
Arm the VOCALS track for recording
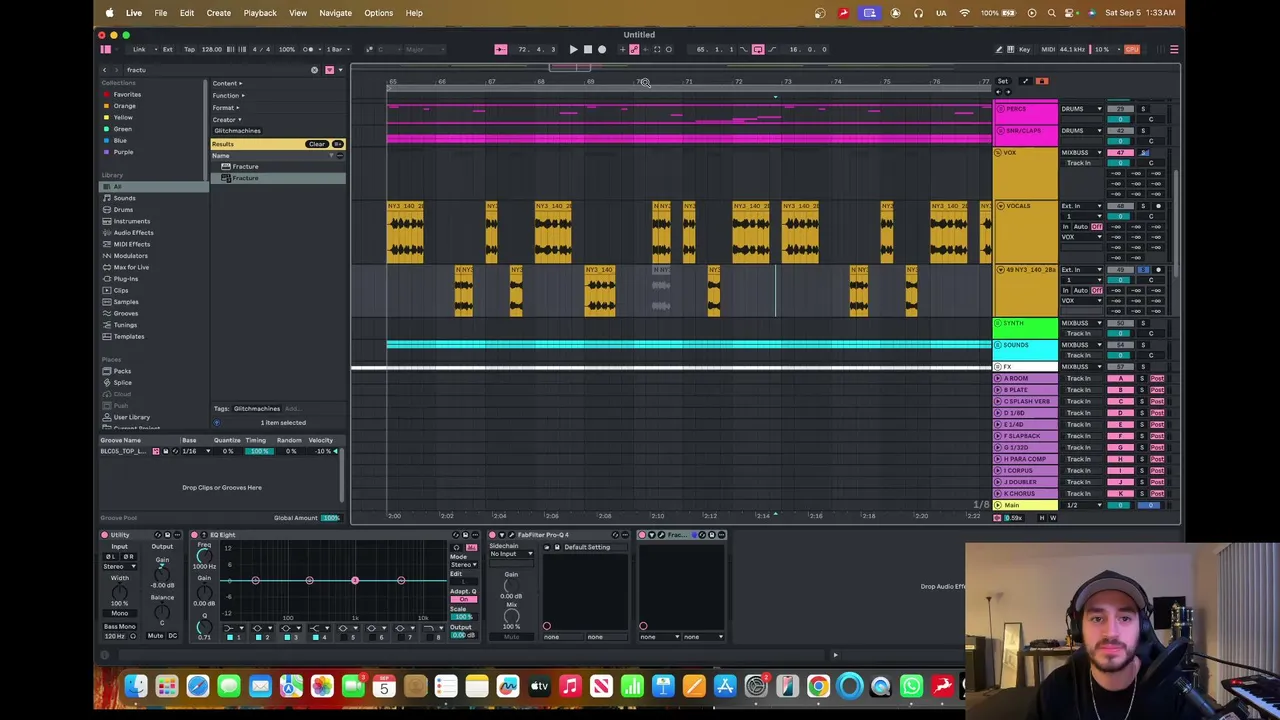[1158, 206]
